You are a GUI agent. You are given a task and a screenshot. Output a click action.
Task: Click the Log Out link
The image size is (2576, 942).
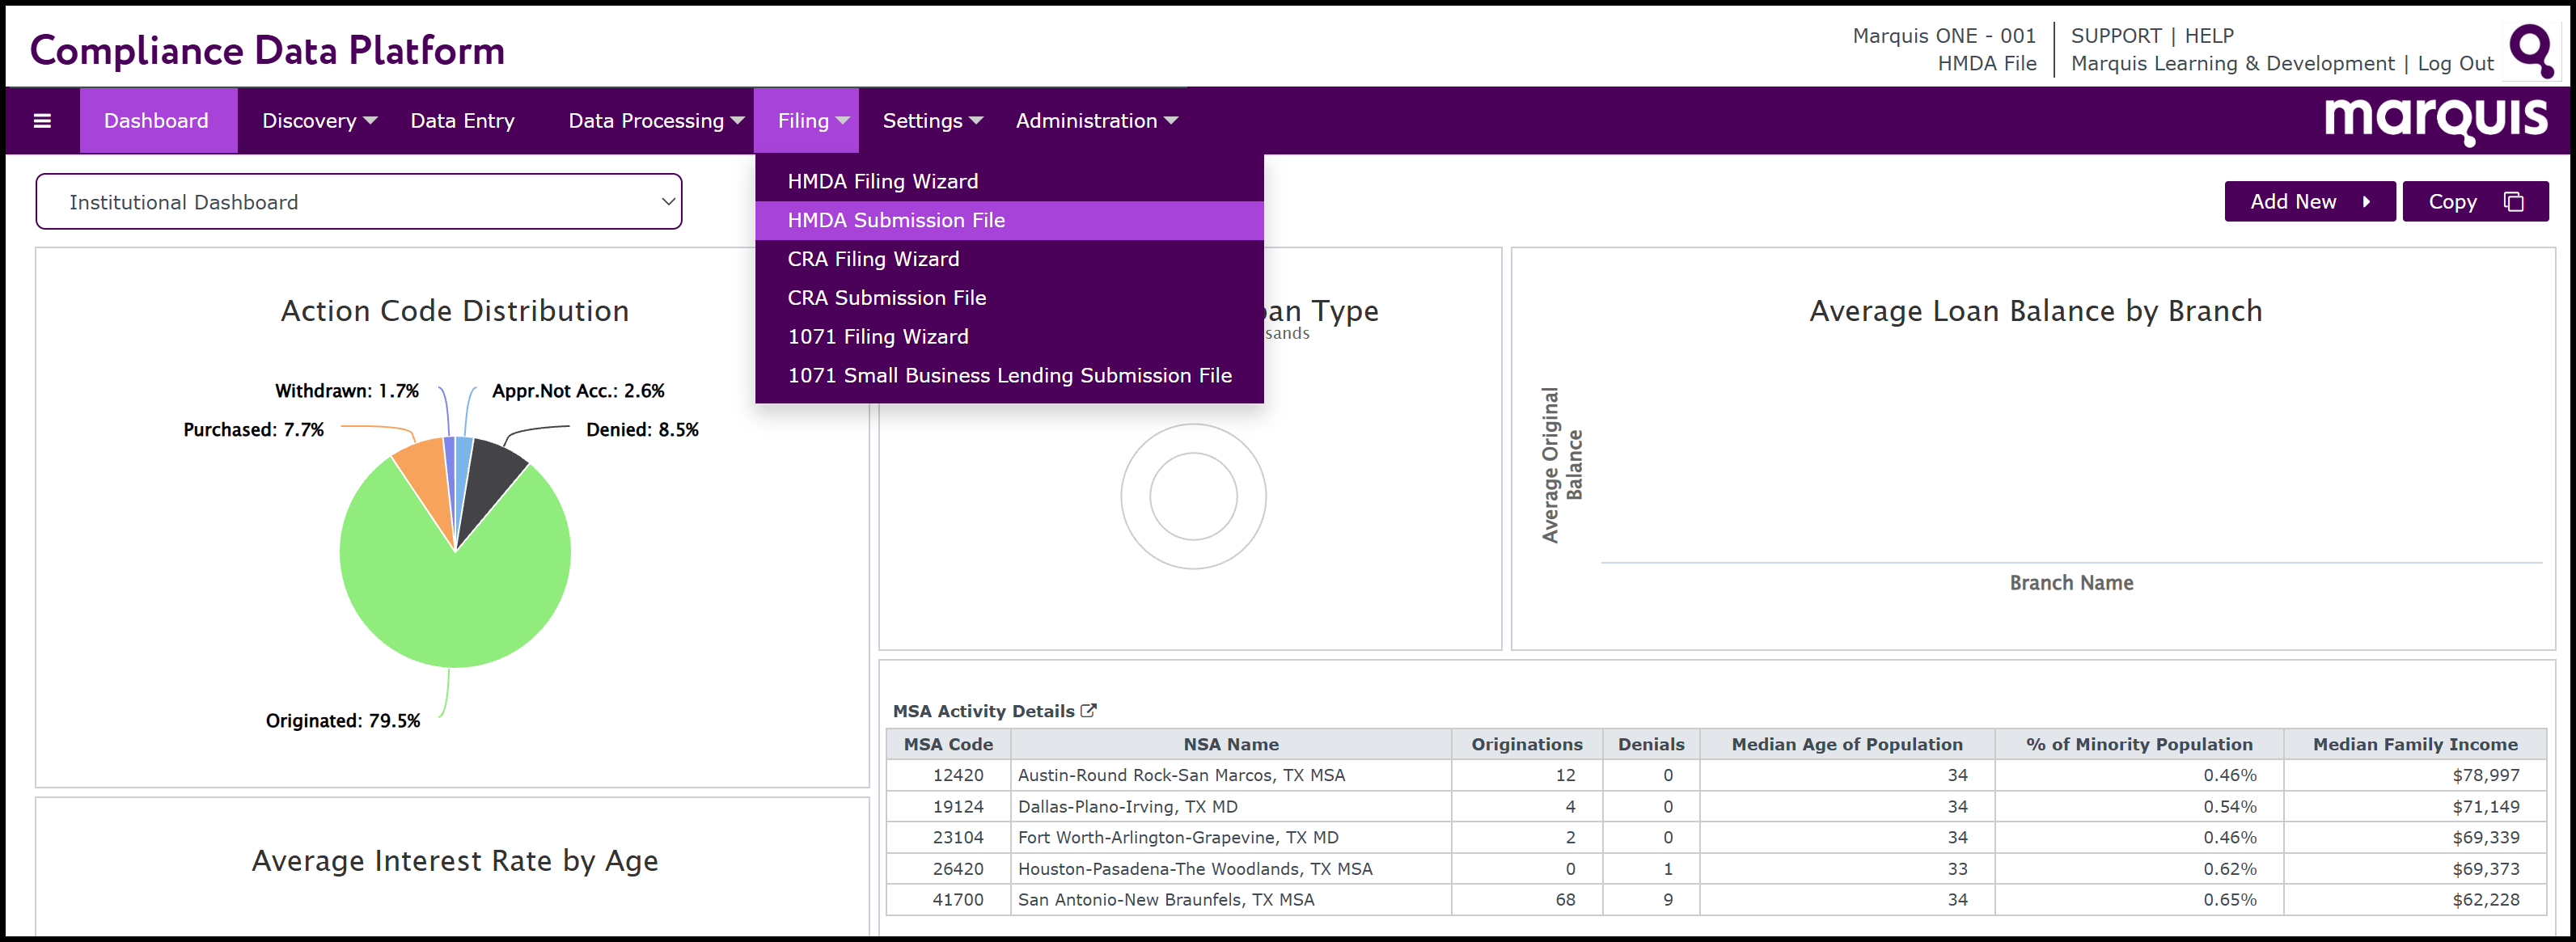tap(2455, 64)
